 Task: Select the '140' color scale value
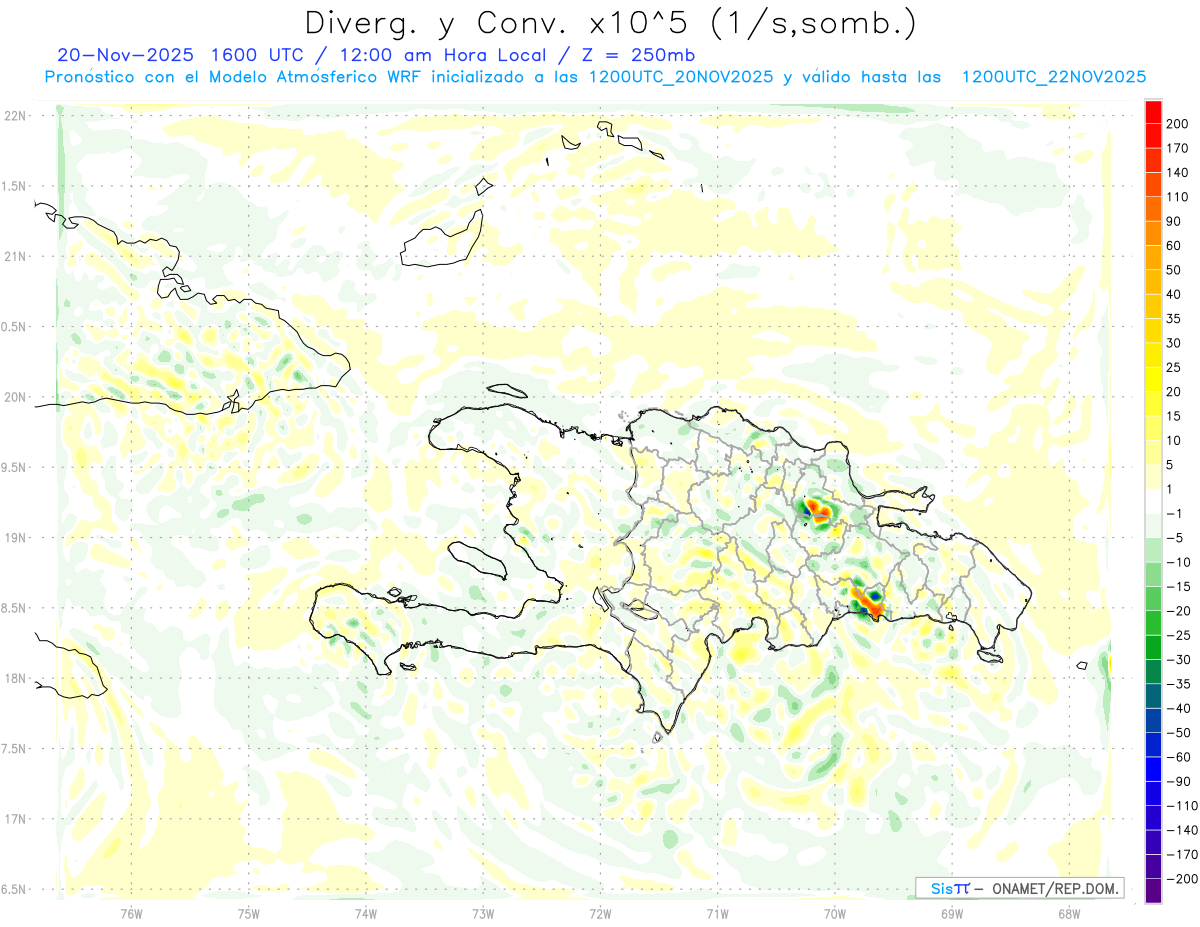(x=1179, y=172)
